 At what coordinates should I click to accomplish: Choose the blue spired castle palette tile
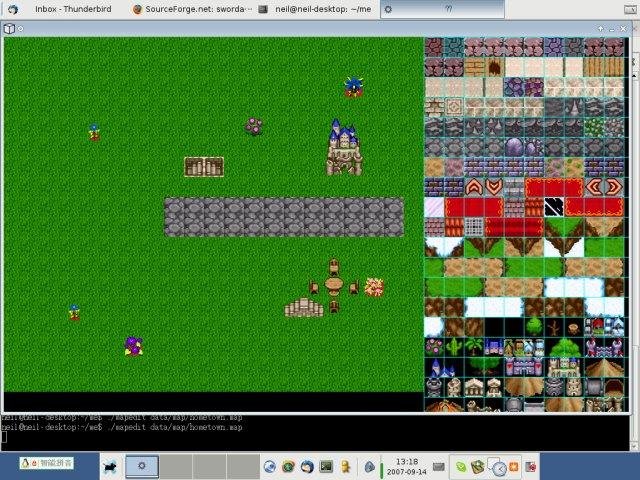[443, 367]
